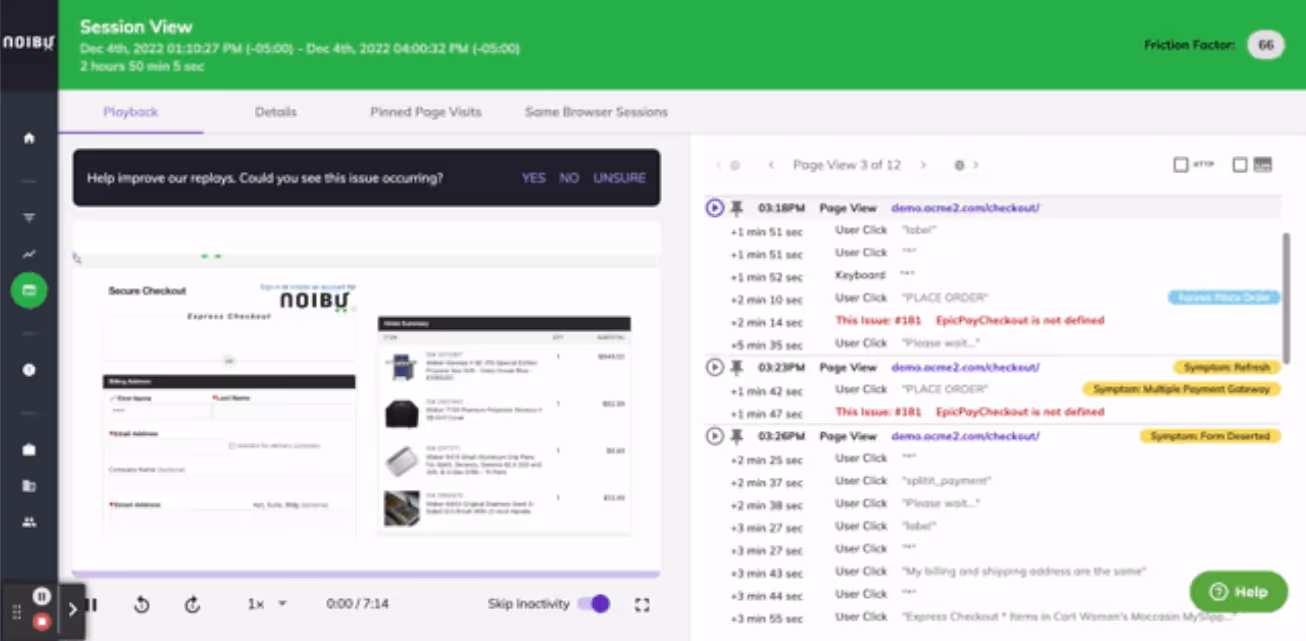Advance to the next page view with the right chevron
The width and height of the screenshot is (1306, 641).
coord(925,165)
